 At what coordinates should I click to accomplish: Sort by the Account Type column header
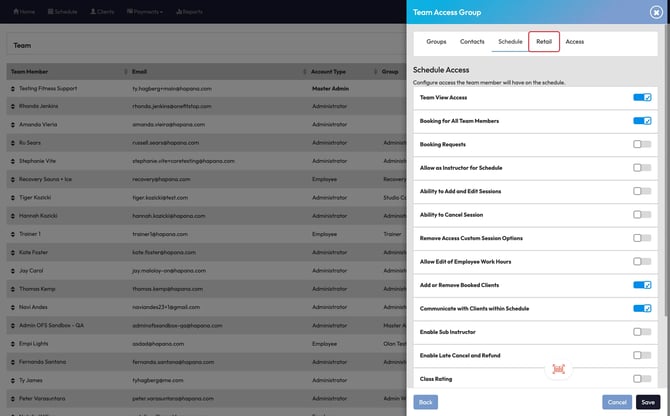click(329, 72)
